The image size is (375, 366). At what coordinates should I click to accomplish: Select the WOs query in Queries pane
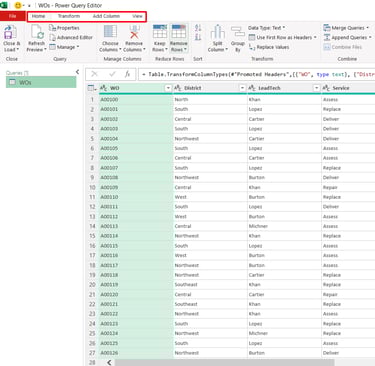pyautogui.click(x=41, y=82)
